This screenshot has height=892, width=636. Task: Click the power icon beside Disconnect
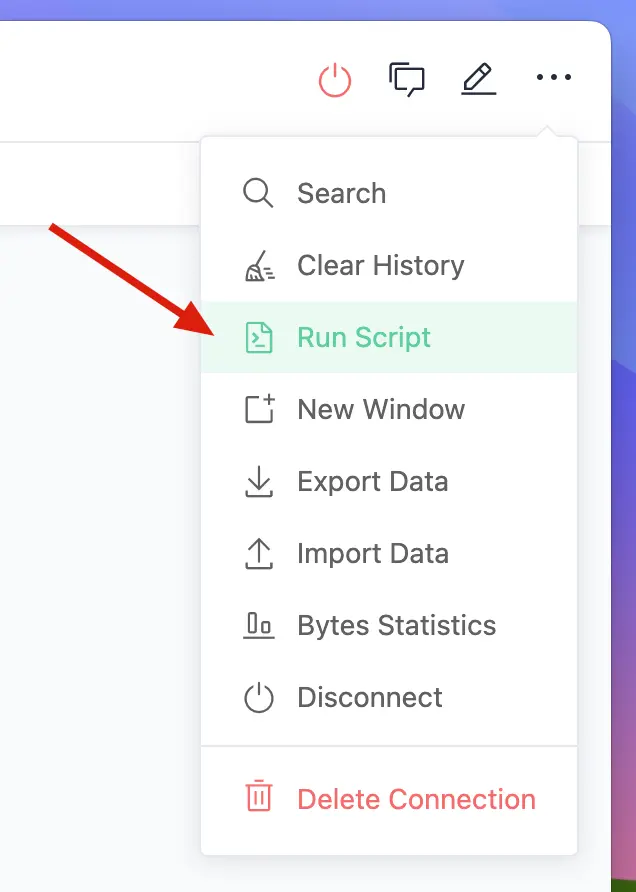coord(258,697)
